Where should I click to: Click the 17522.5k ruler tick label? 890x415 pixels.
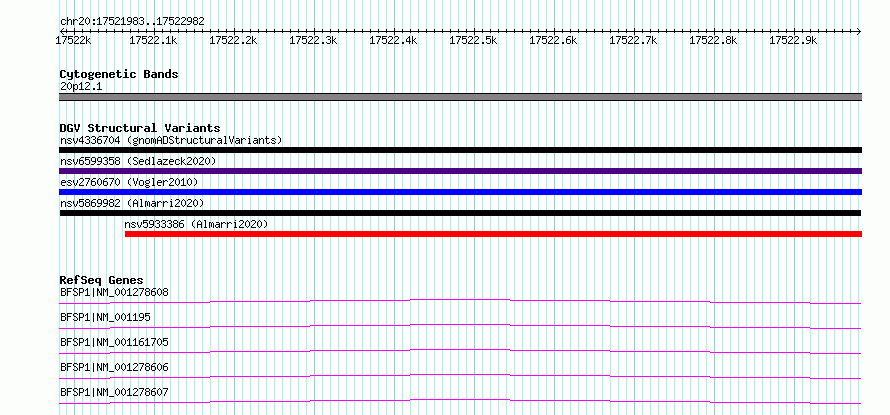(473, 41)
